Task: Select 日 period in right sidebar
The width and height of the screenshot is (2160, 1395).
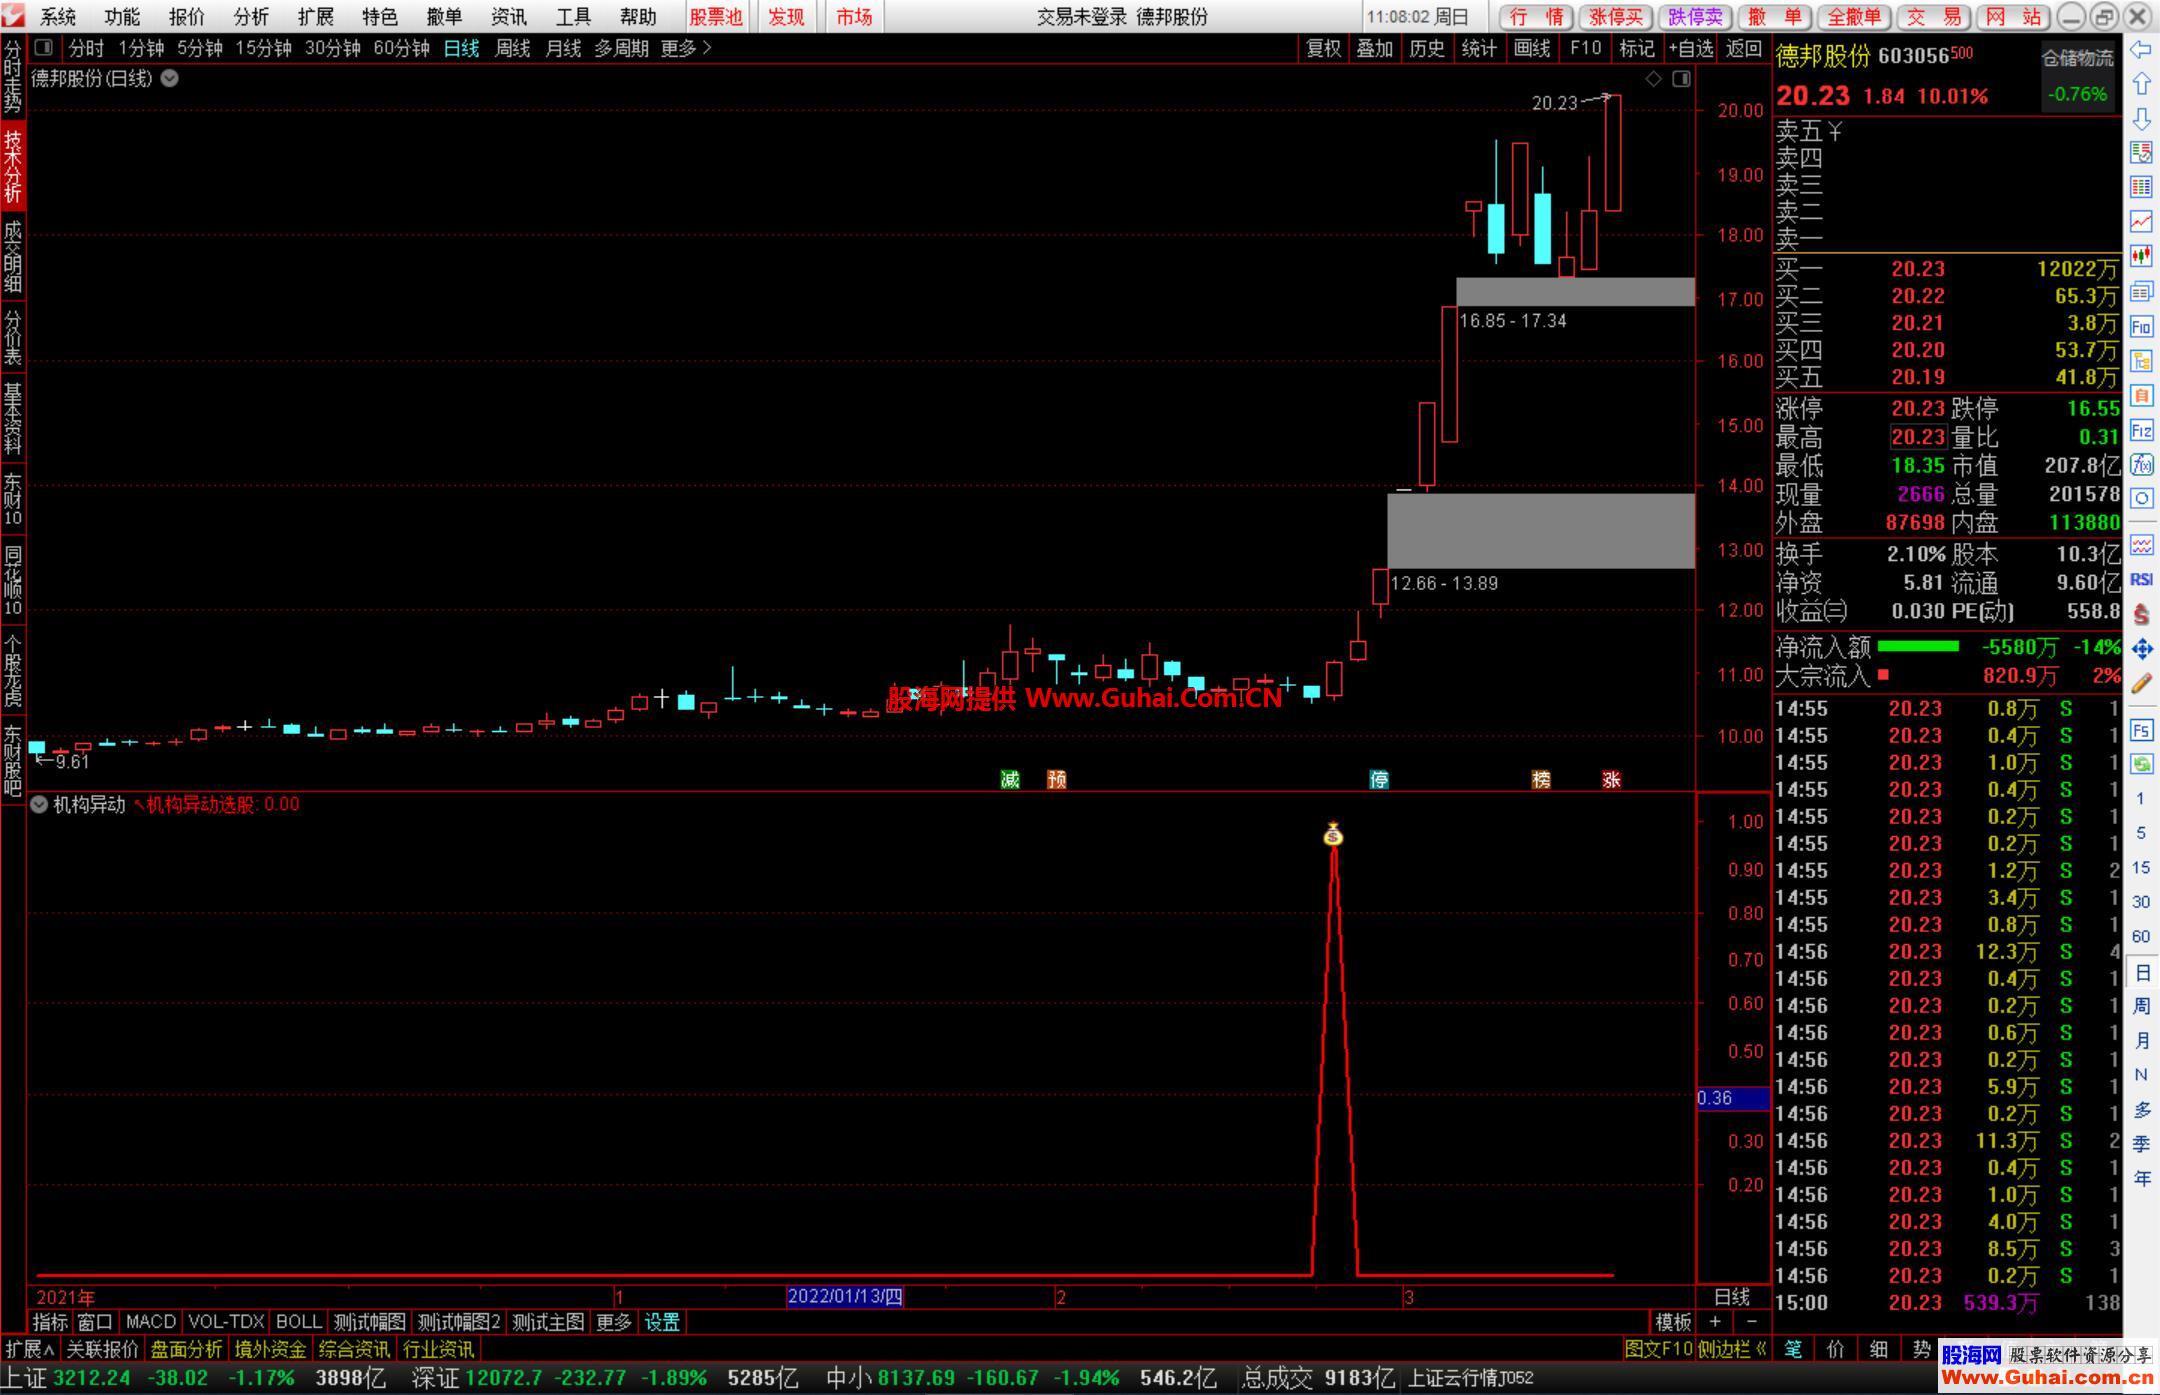Action: coord(2141,972)
